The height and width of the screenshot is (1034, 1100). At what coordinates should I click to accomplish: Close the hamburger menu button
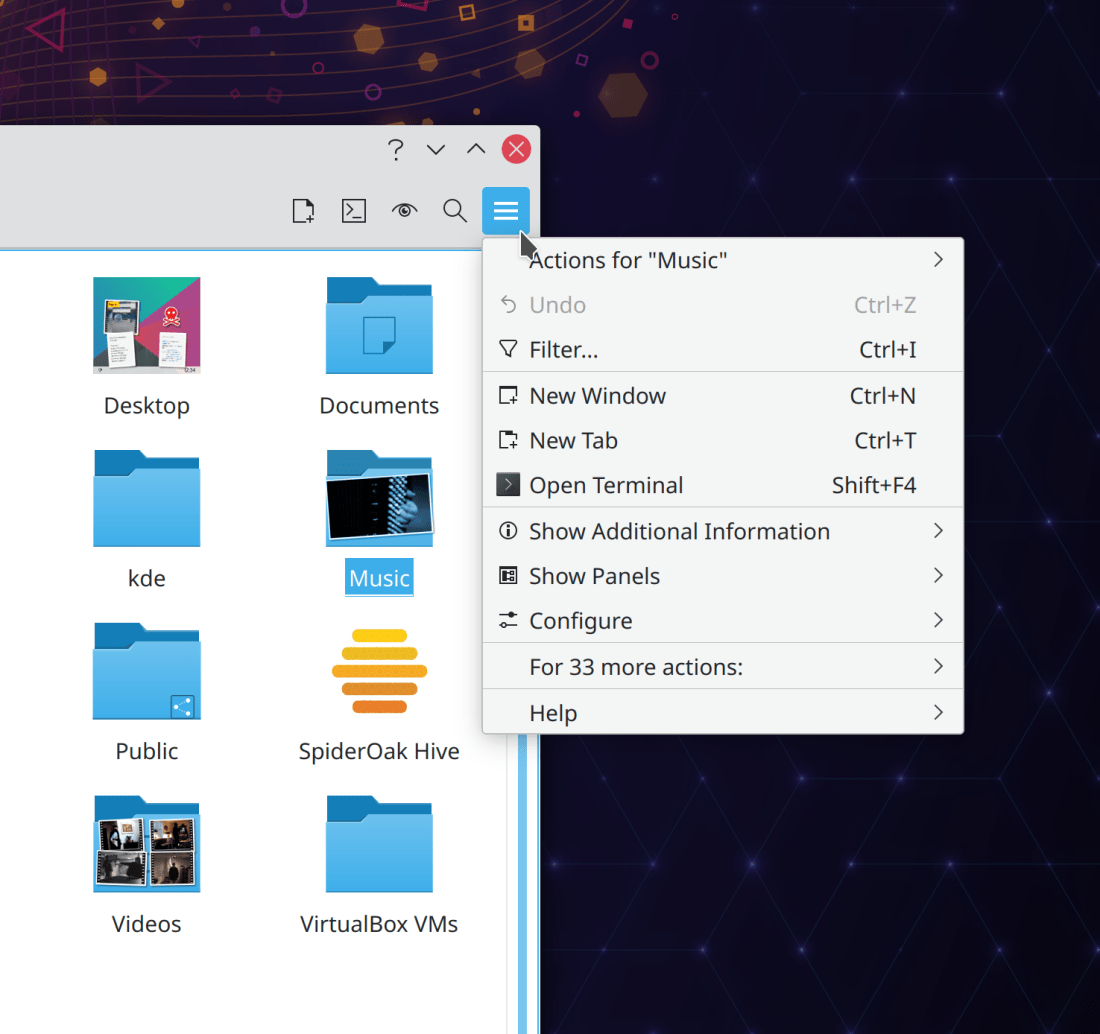pos(506,211)
